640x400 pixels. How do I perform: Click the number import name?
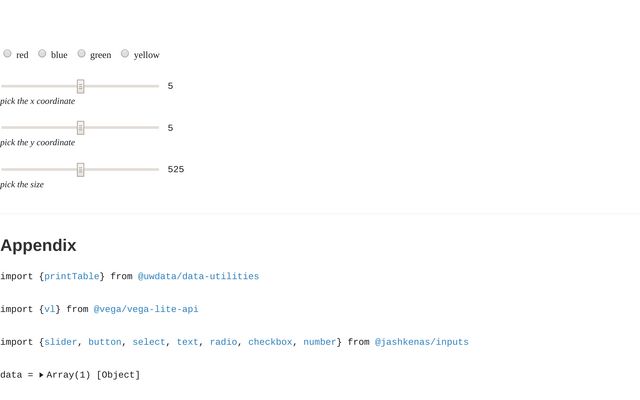point(320,342)
